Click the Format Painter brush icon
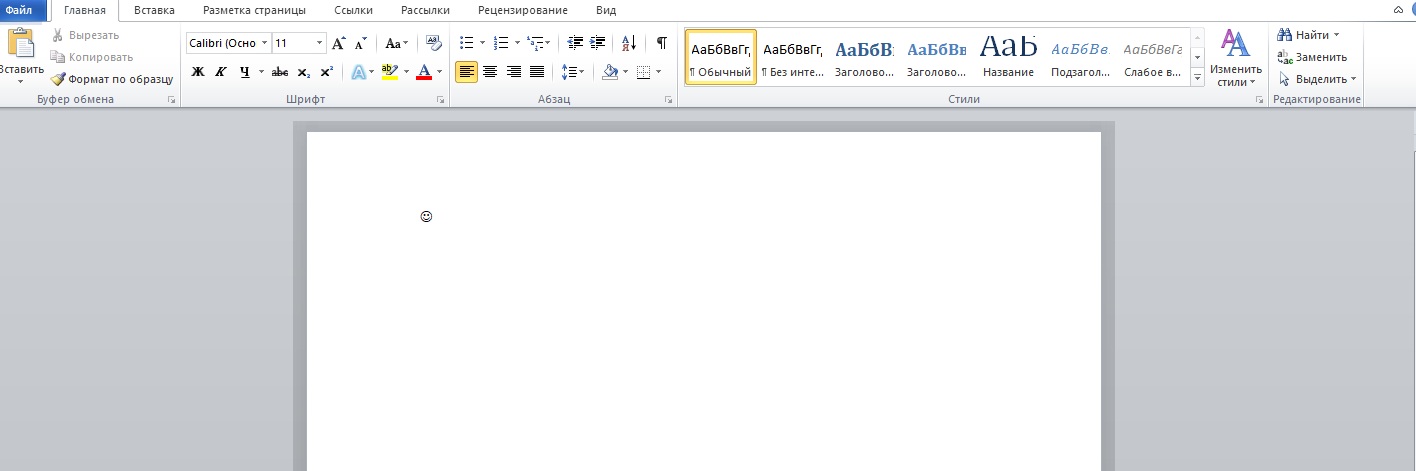 (59, 79)
